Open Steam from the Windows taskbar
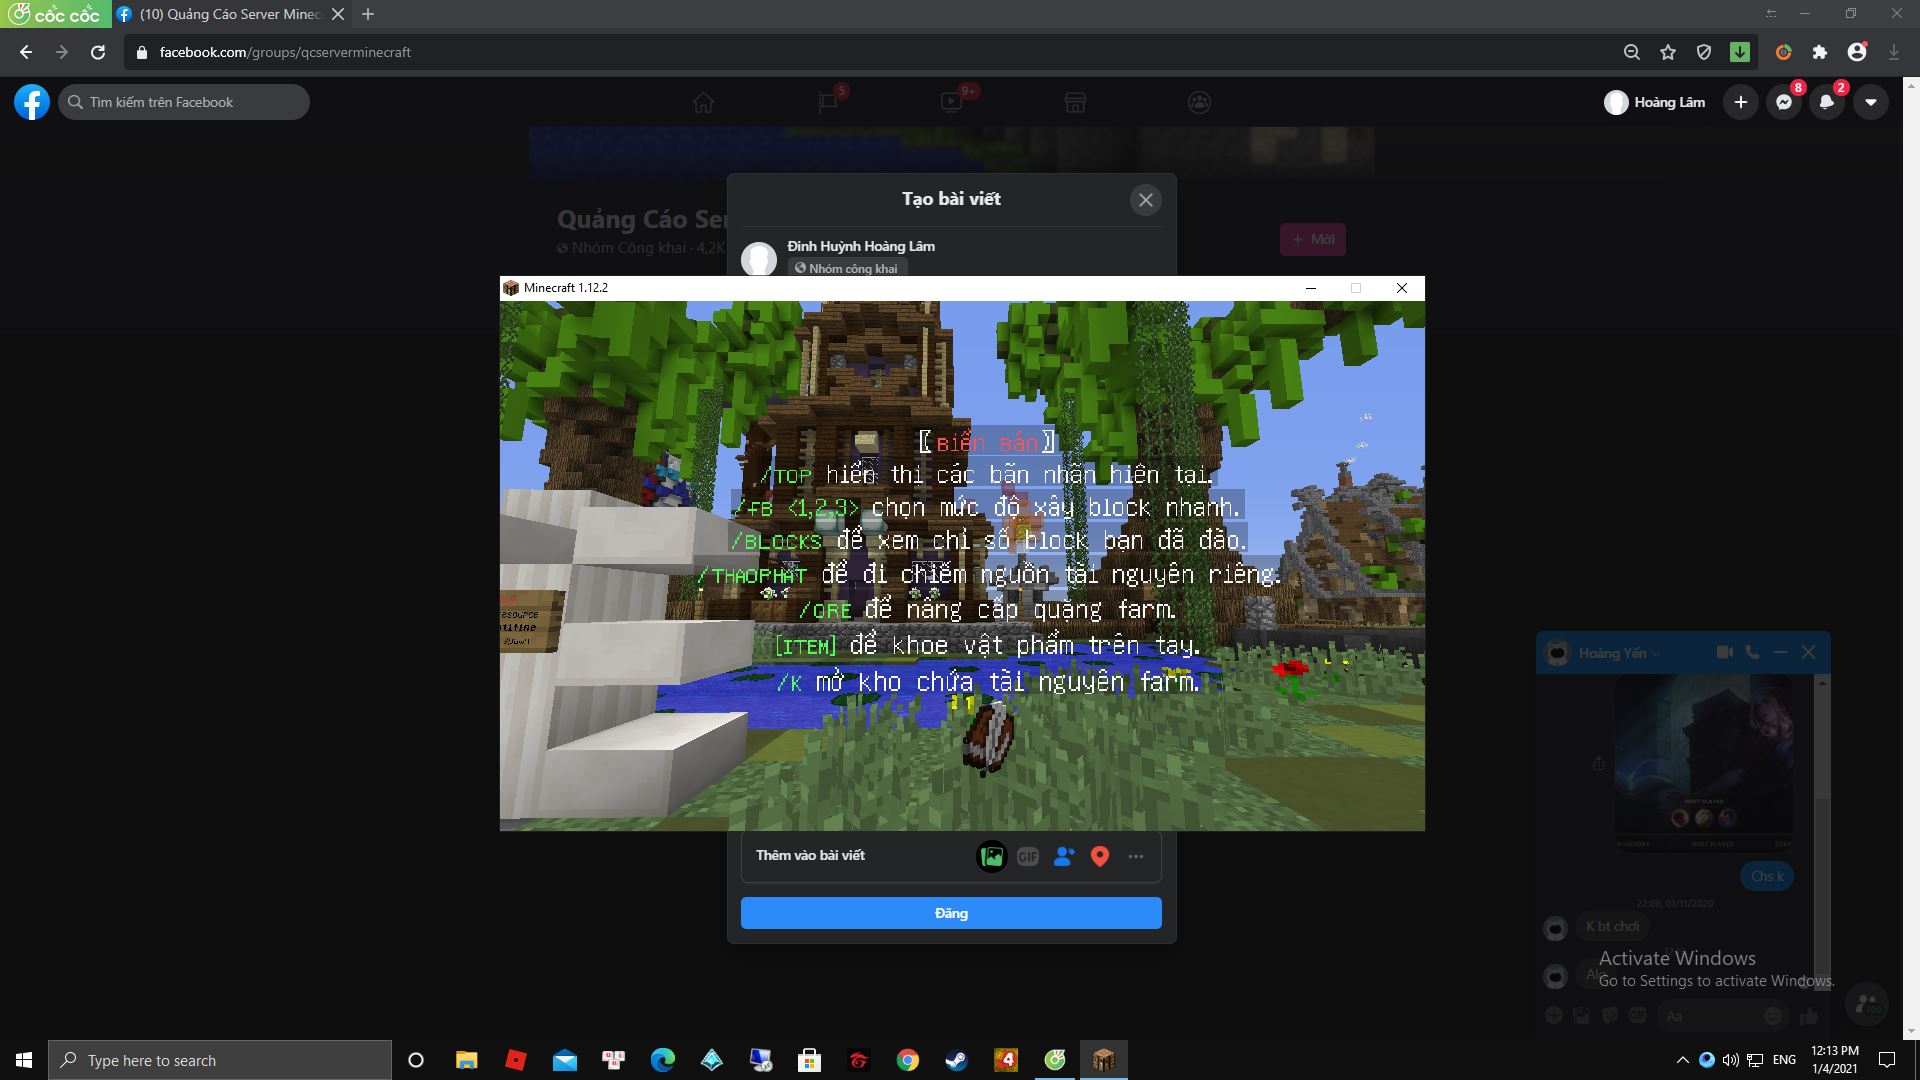 (956, 1060)
